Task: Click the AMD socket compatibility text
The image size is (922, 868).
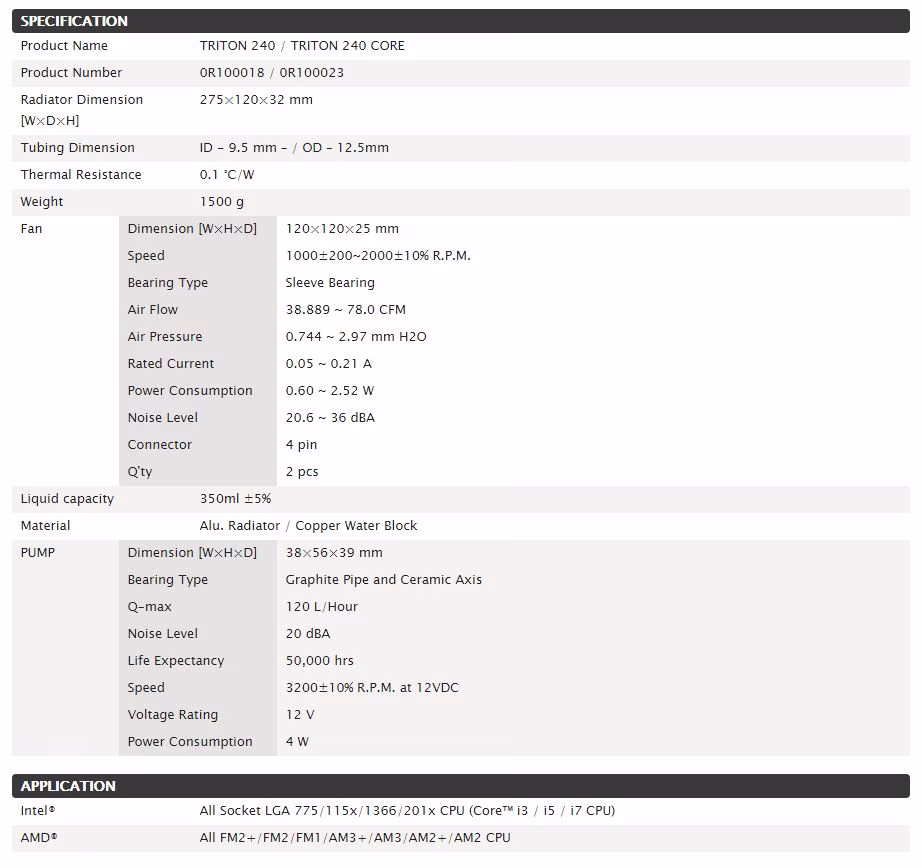Action: [355, 838]
